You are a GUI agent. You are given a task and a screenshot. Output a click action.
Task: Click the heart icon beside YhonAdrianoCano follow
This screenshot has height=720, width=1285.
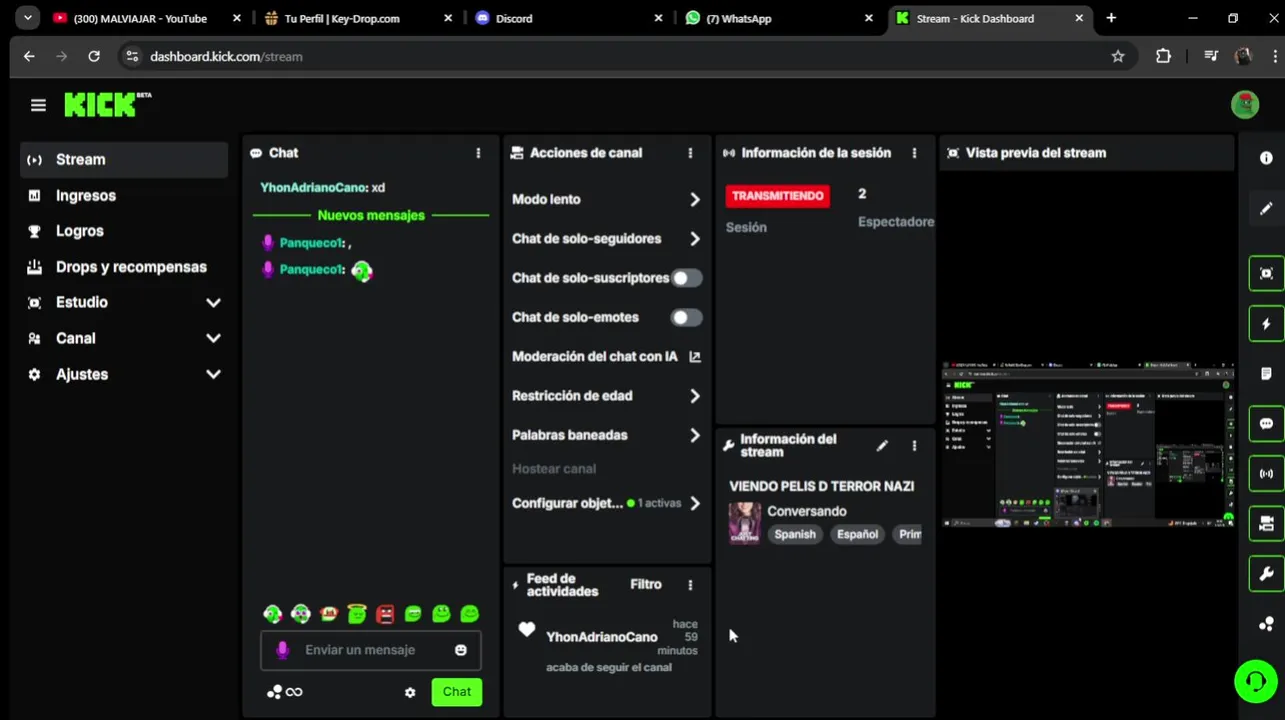coord(527,629)
